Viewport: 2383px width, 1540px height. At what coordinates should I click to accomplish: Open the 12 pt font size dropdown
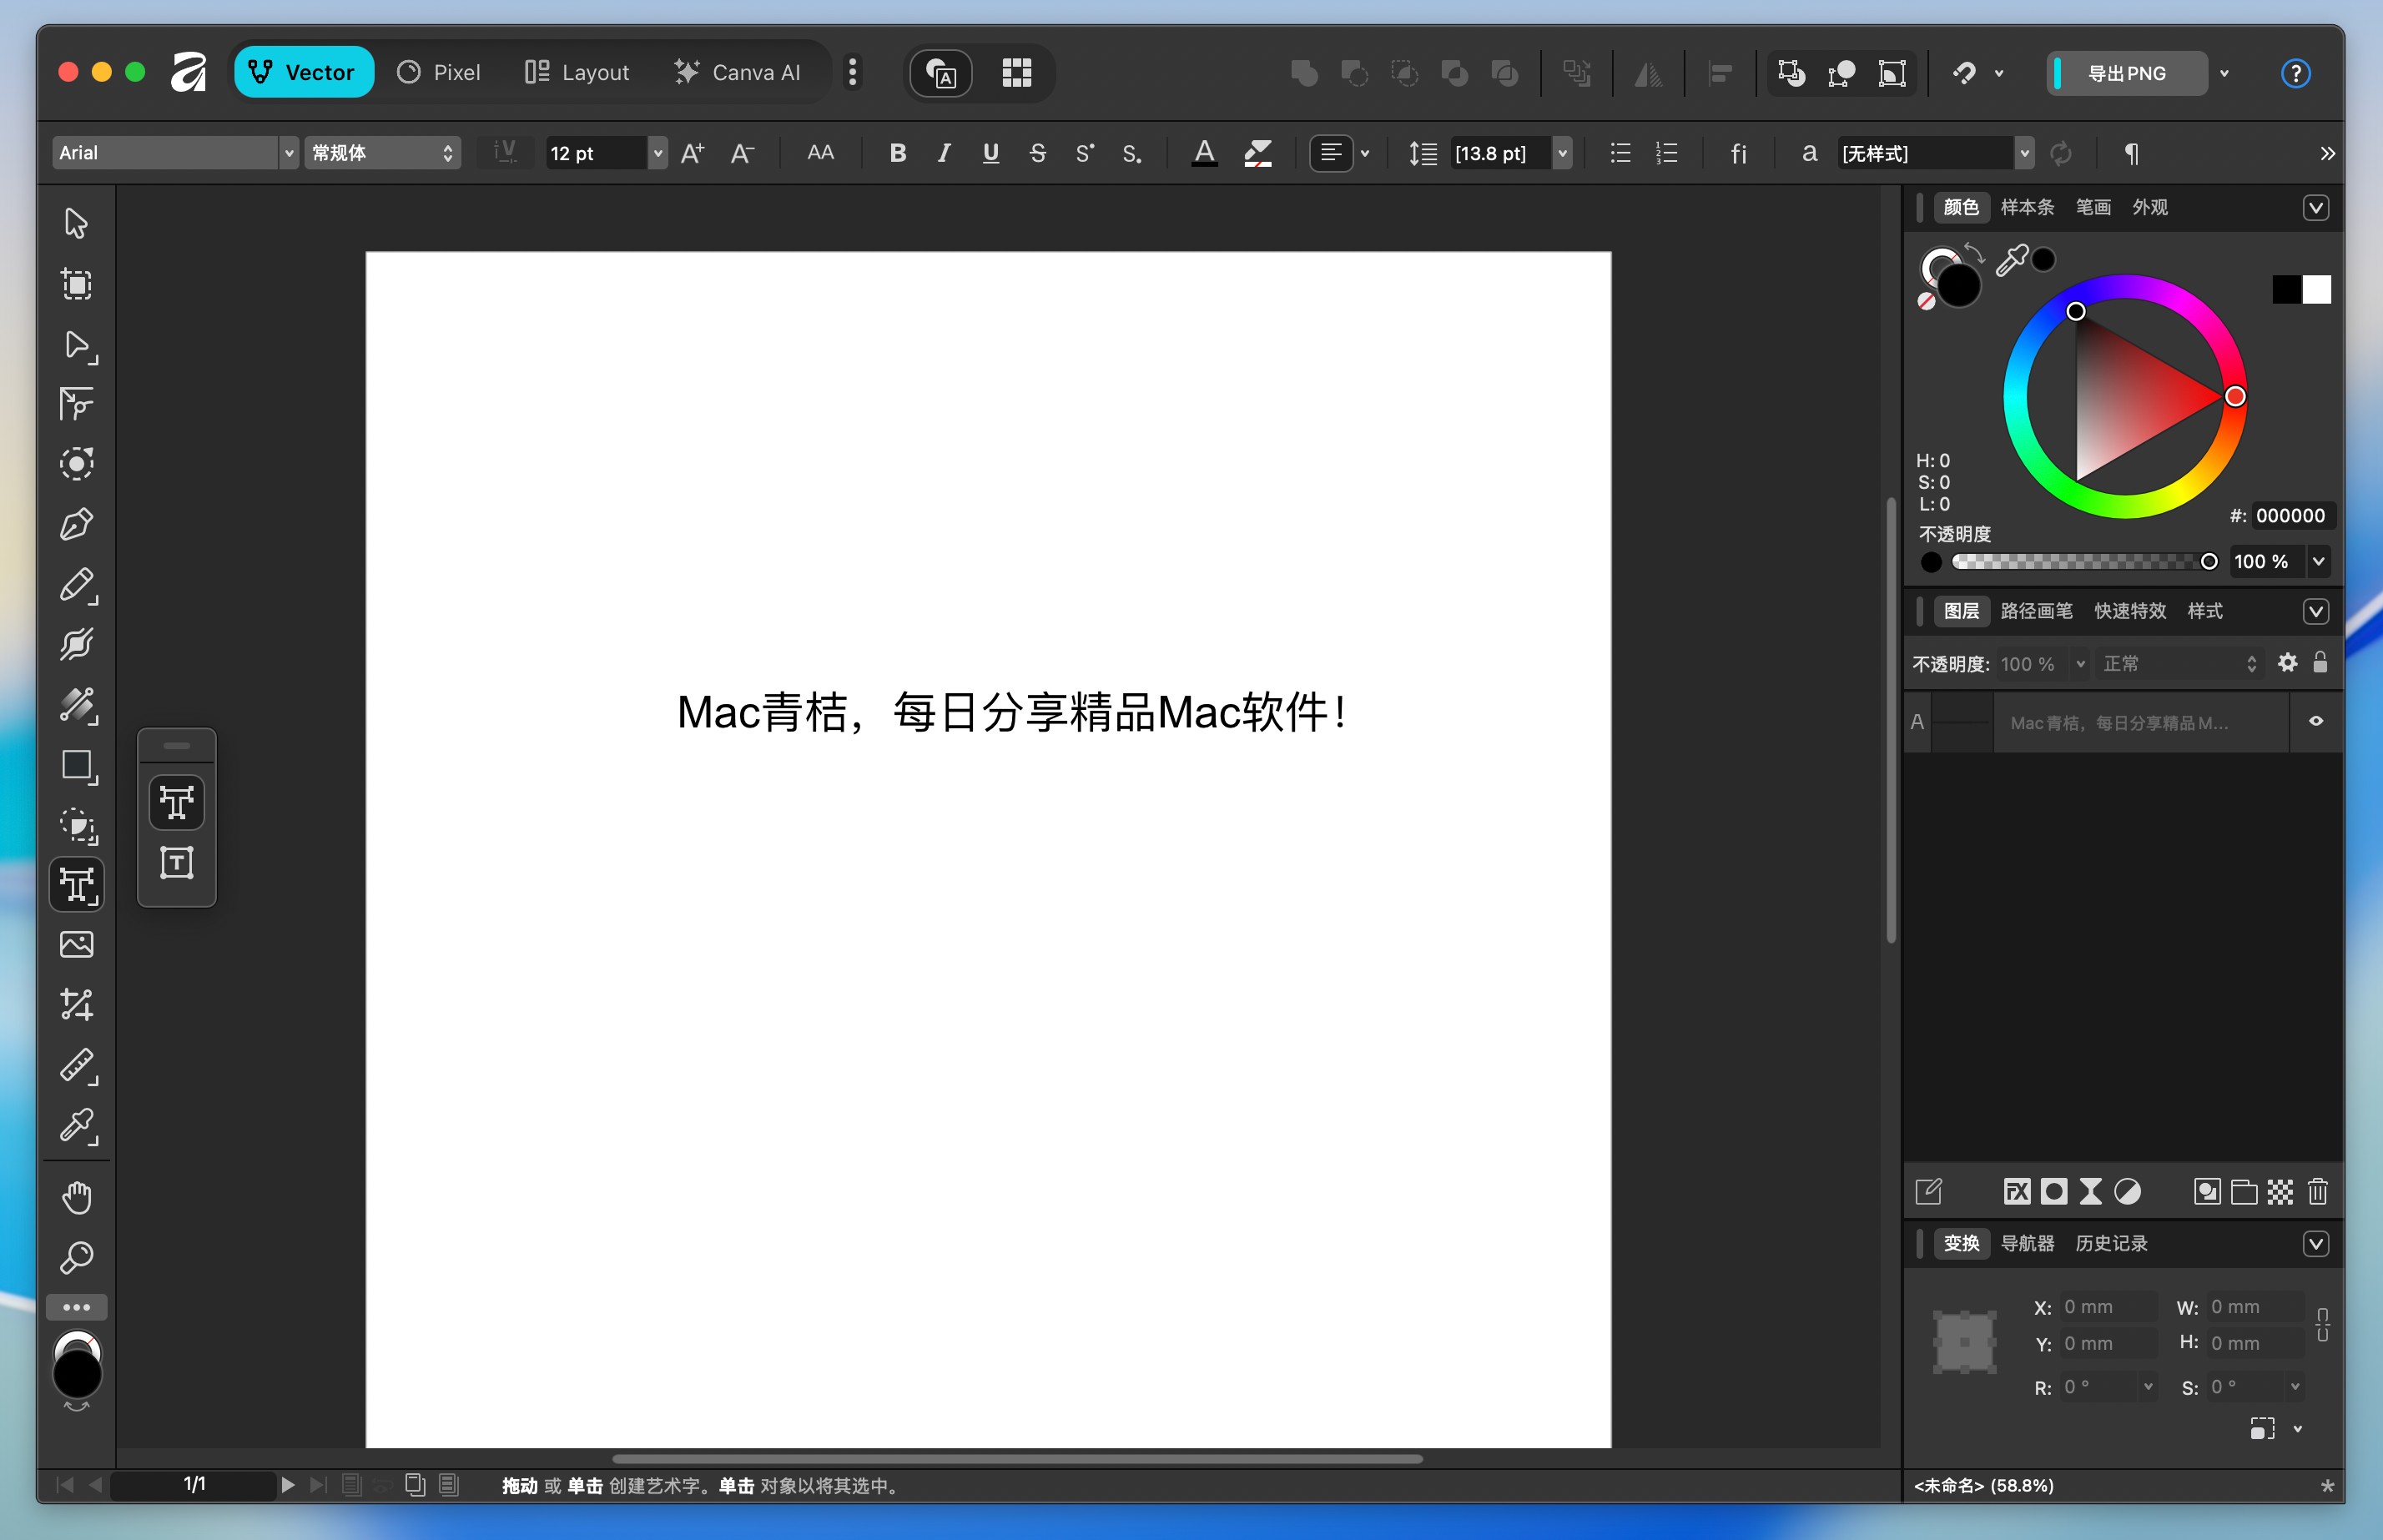pyautogui.click(x=657, y=153)
